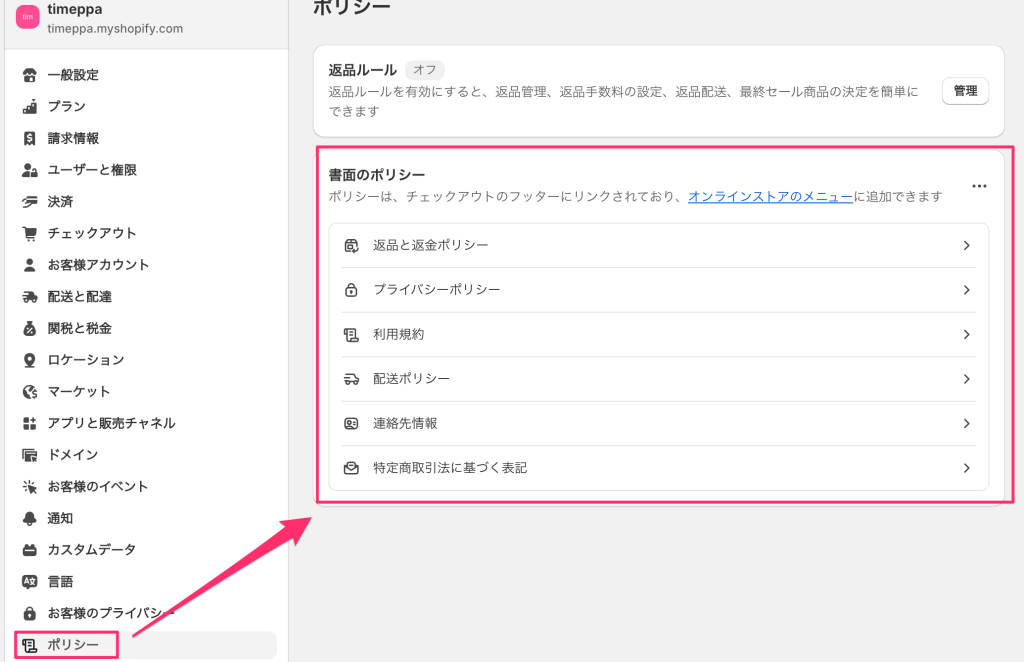Click the 管理 button for 返品ルール
Screen dimensions: 1024x662
click(964, 90)
